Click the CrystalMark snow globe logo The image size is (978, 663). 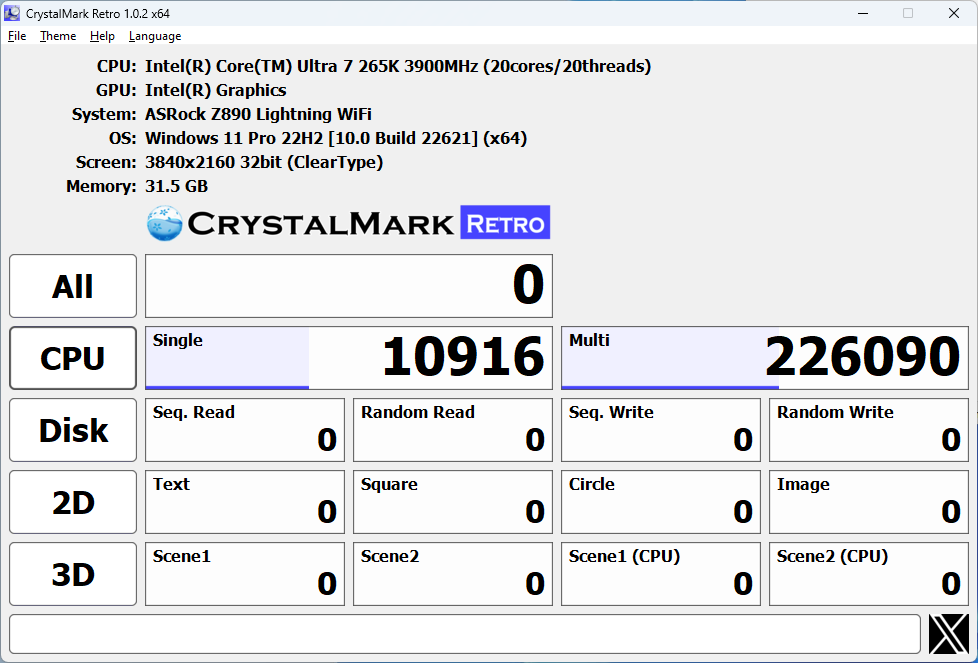click(165, 223)
